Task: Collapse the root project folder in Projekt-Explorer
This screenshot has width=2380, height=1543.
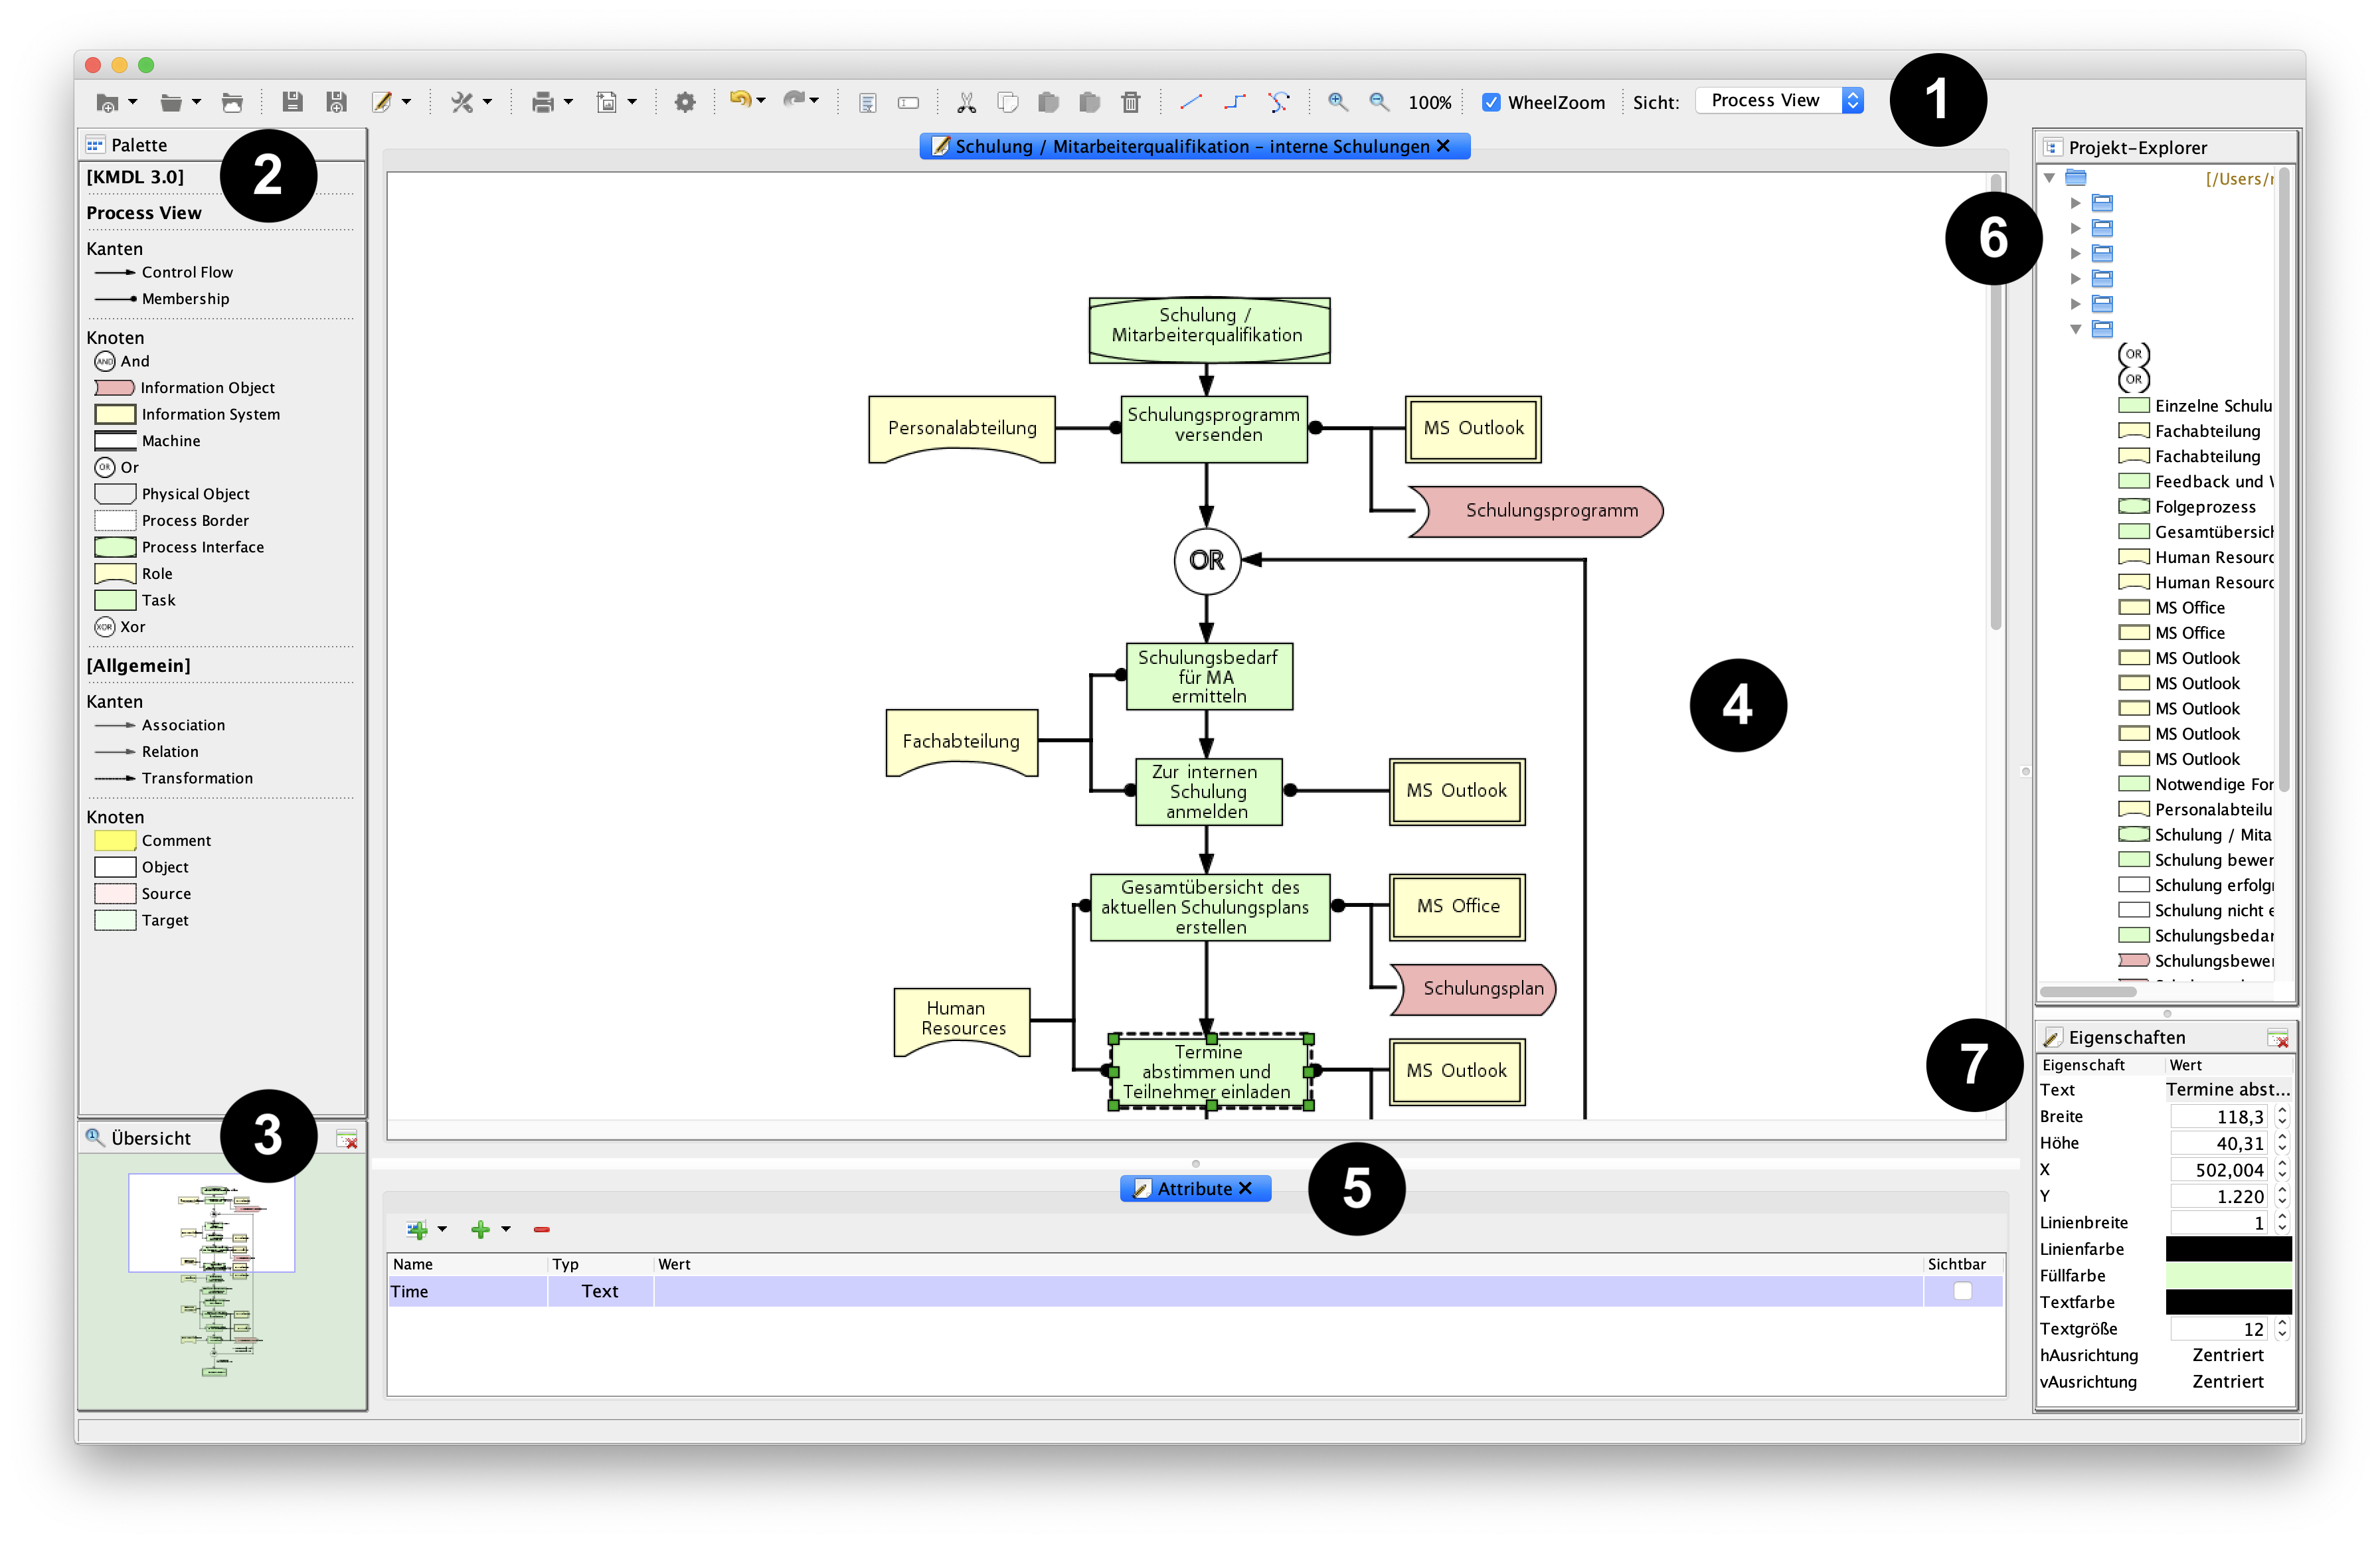Action: [2049, 178]
